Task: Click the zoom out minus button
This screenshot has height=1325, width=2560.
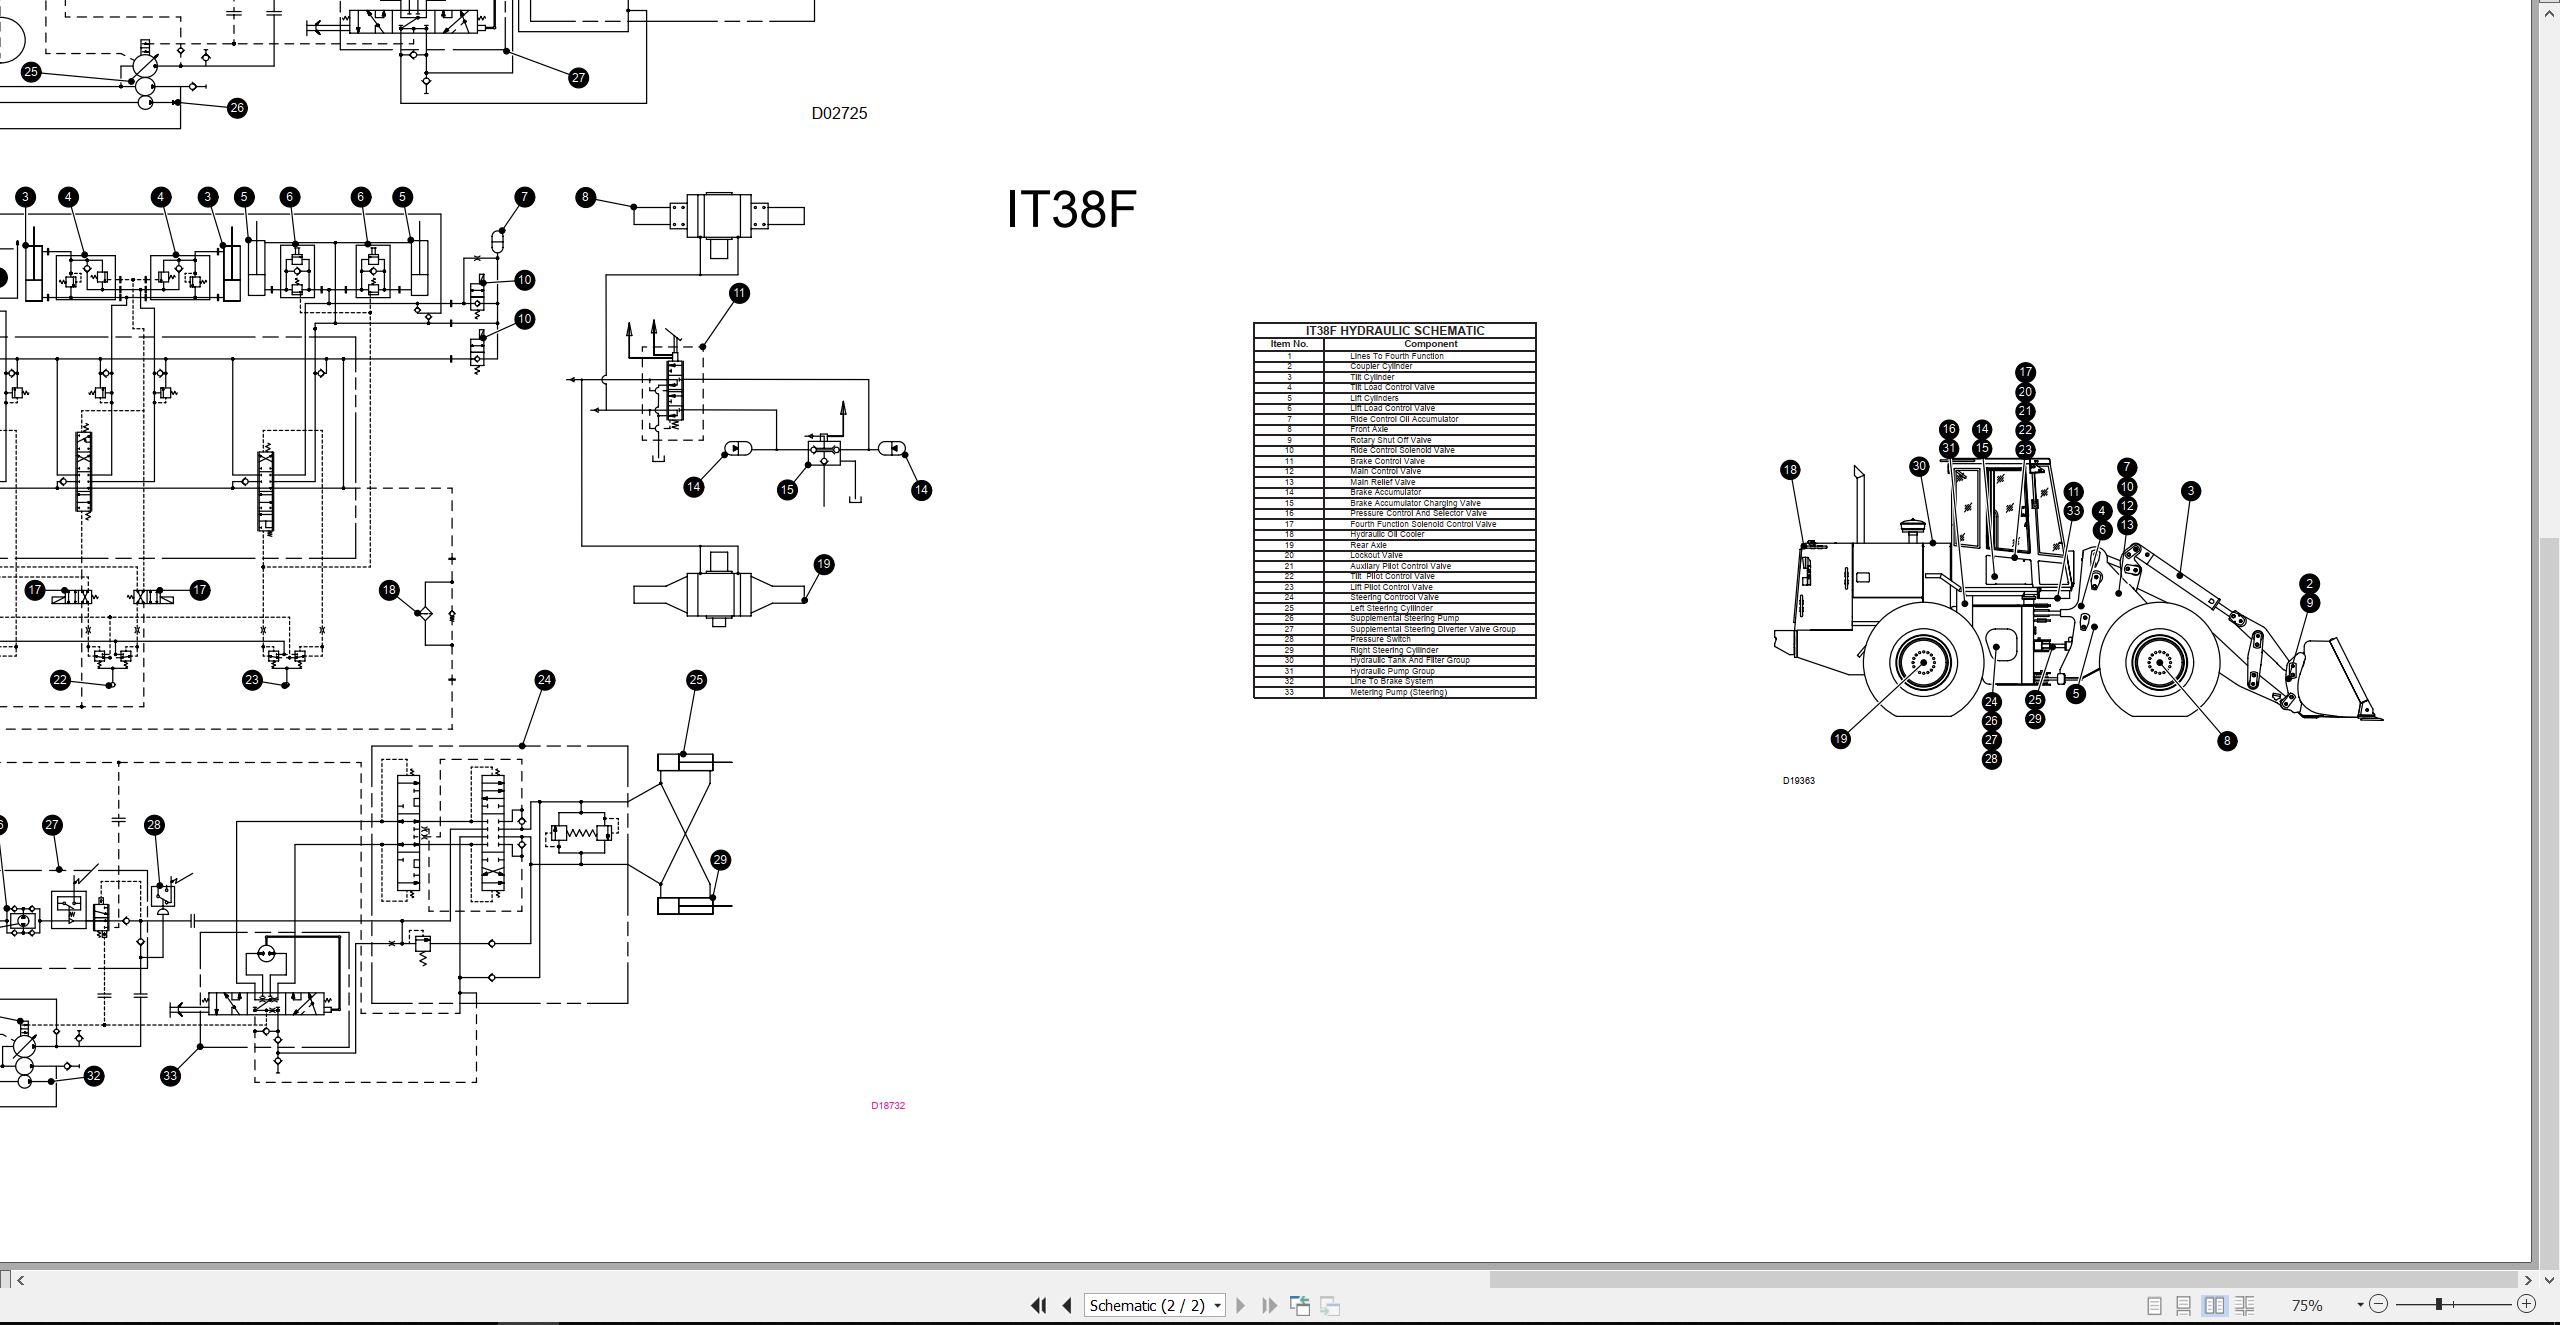Action: click(2379, 1304)
